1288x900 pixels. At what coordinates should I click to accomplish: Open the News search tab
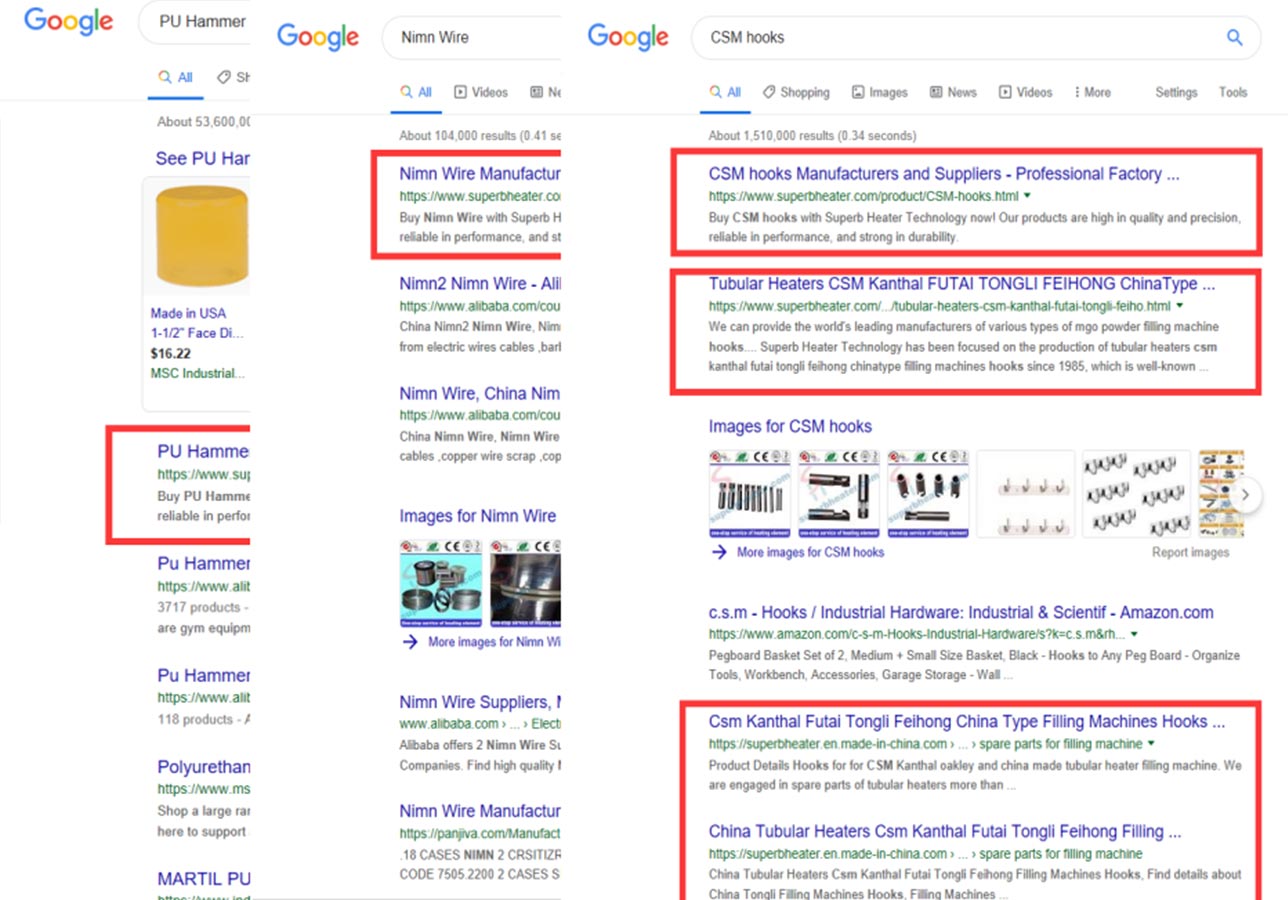[953, 92]
